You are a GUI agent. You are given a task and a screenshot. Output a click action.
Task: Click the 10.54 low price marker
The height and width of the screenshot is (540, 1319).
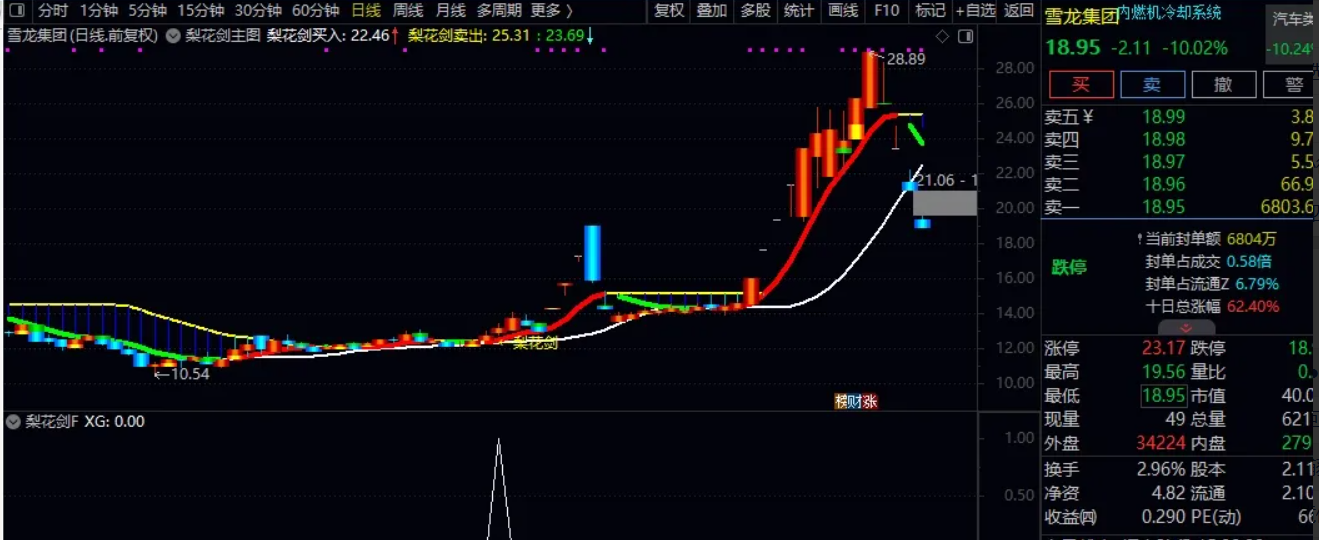[x=190, y=375]
